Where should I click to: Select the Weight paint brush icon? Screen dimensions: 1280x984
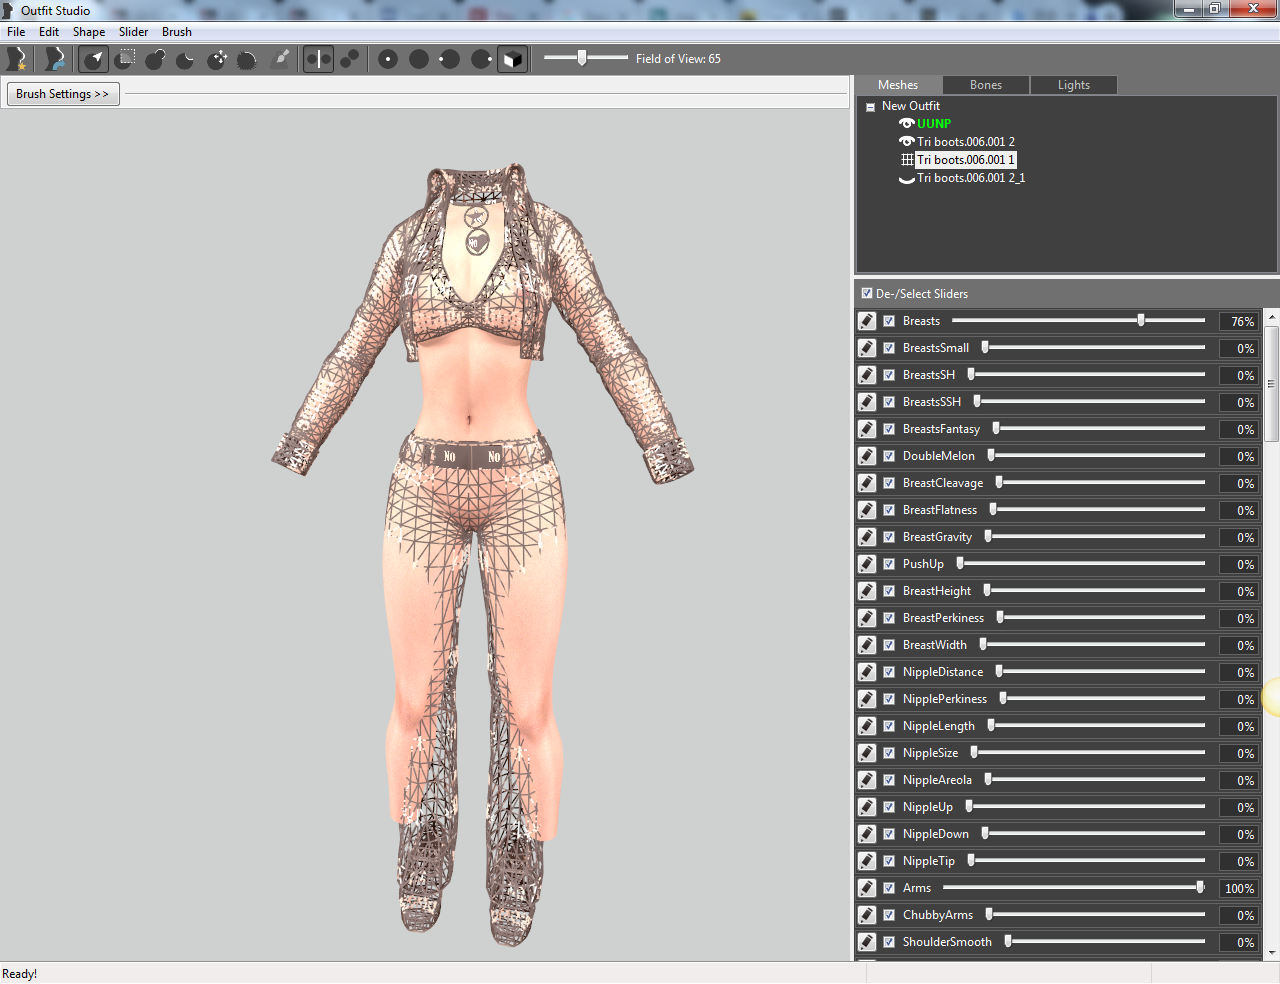281,59
